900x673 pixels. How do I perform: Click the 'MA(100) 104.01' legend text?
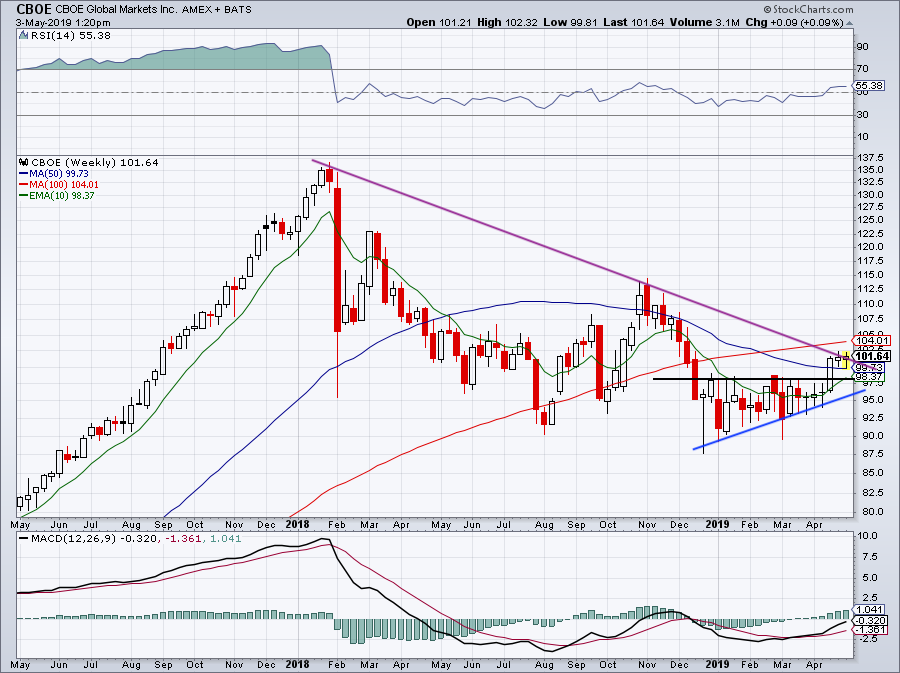(x=64, y=184)
